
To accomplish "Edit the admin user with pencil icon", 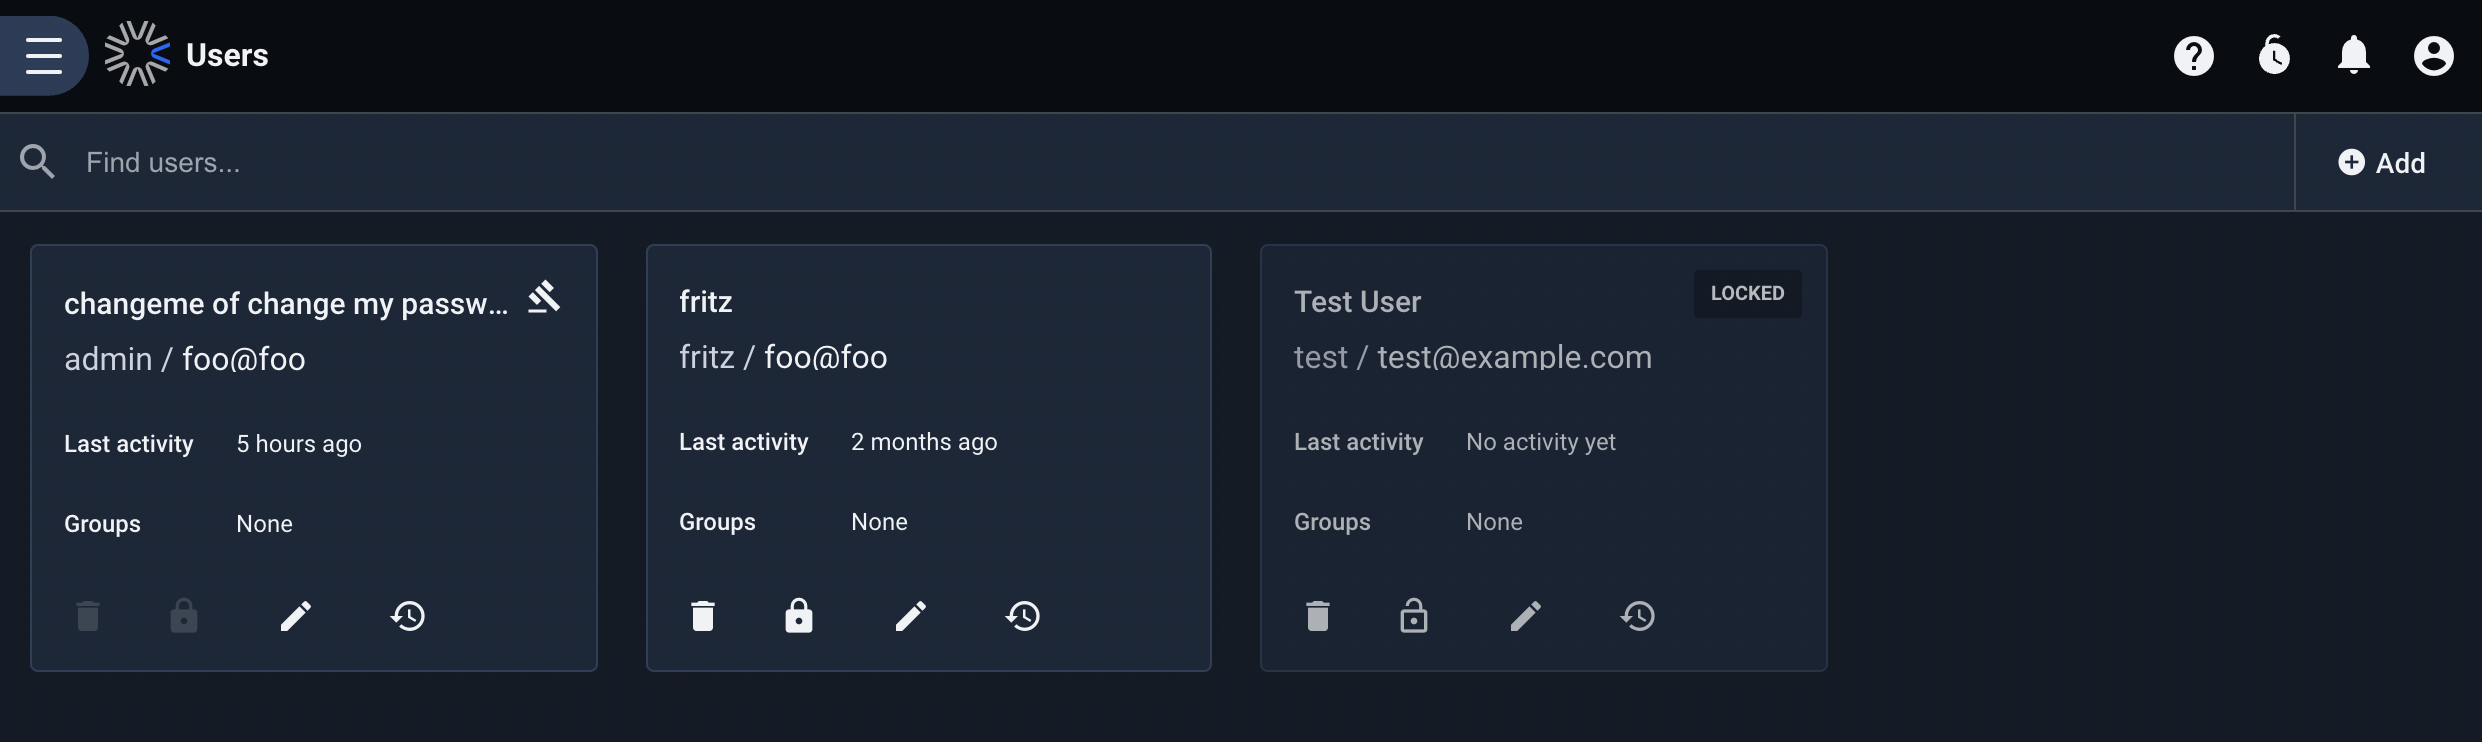I will coord(296,616).
